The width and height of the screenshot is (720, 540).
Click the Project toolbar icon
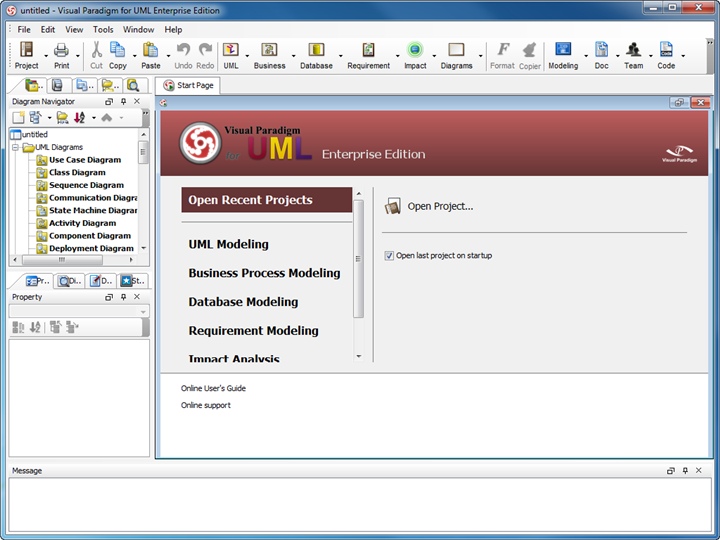(26, 50)
